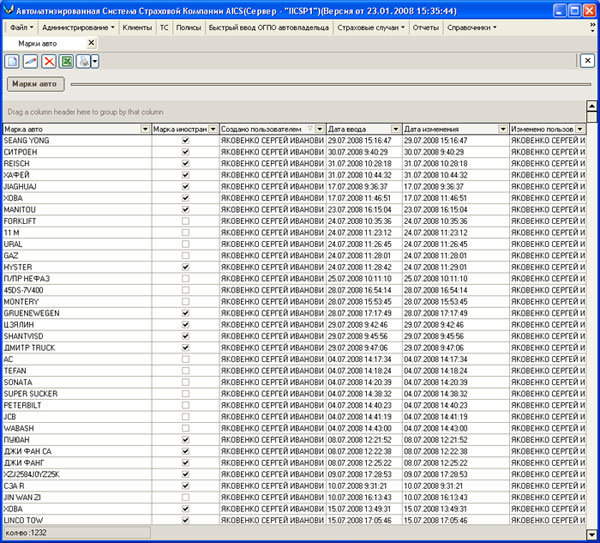
Task: Open the Марка авто column filter dropdown
Action: (x=145, y=130)
